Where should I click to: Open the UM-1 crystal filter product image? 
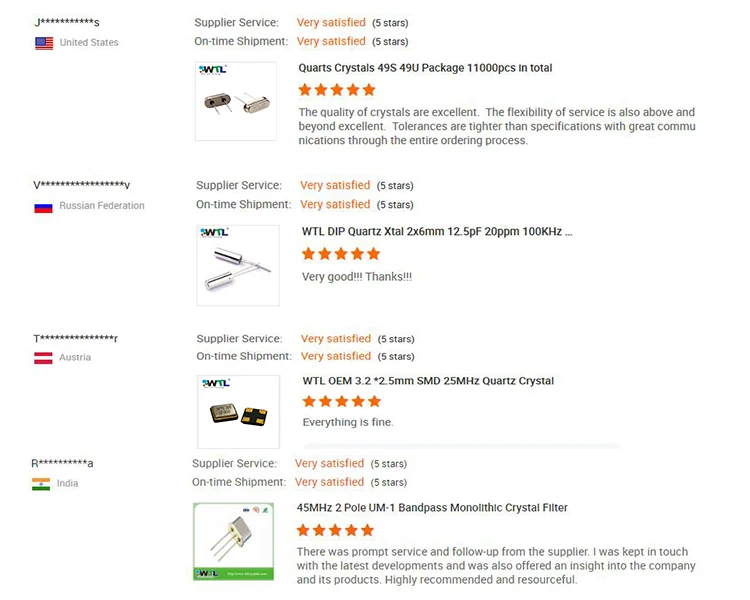pyautogui.click(x=232, y=541)
